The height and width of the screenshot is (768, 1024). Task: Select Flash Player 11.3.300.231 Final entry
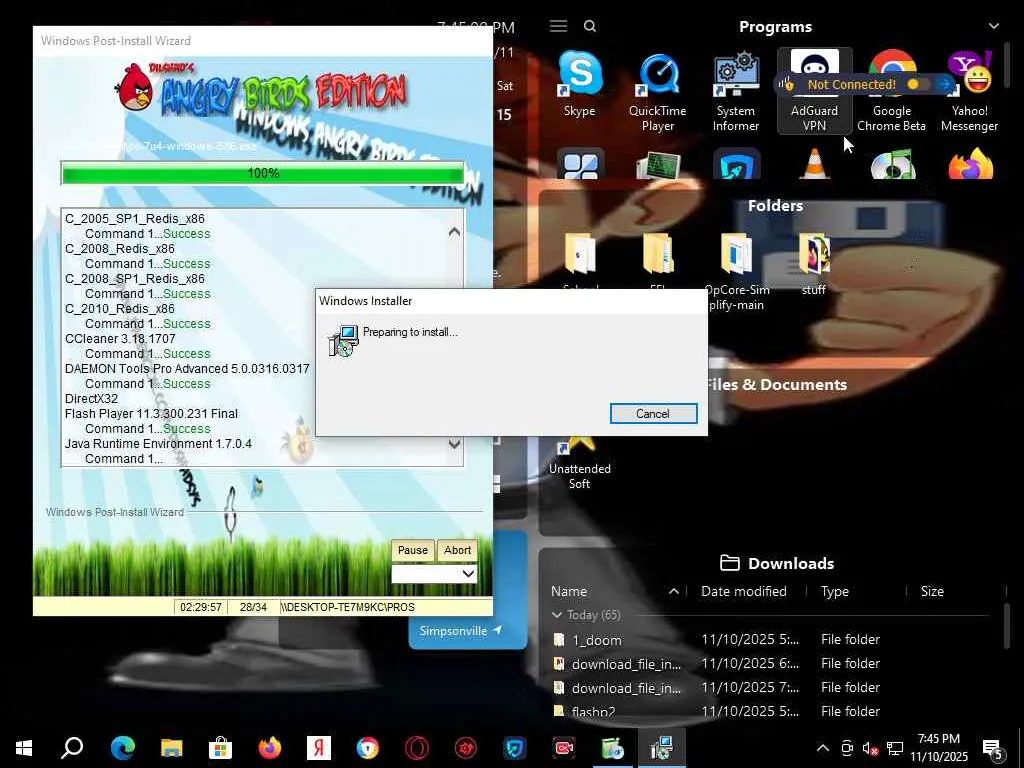[x=152, y=413]
